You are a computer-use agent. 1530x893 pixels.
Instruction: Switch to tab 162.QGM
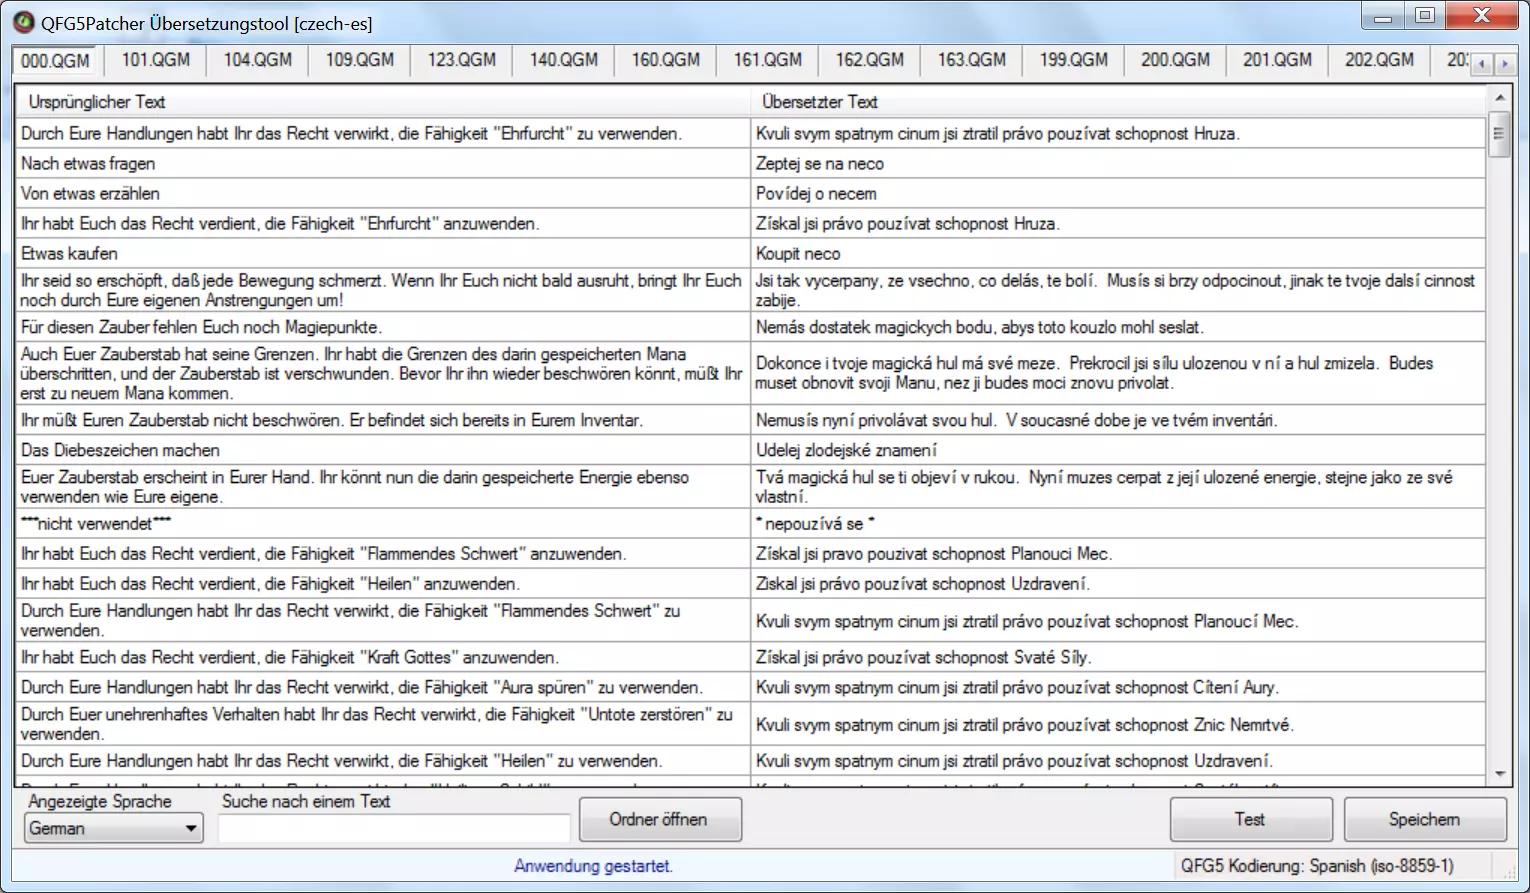870,60
